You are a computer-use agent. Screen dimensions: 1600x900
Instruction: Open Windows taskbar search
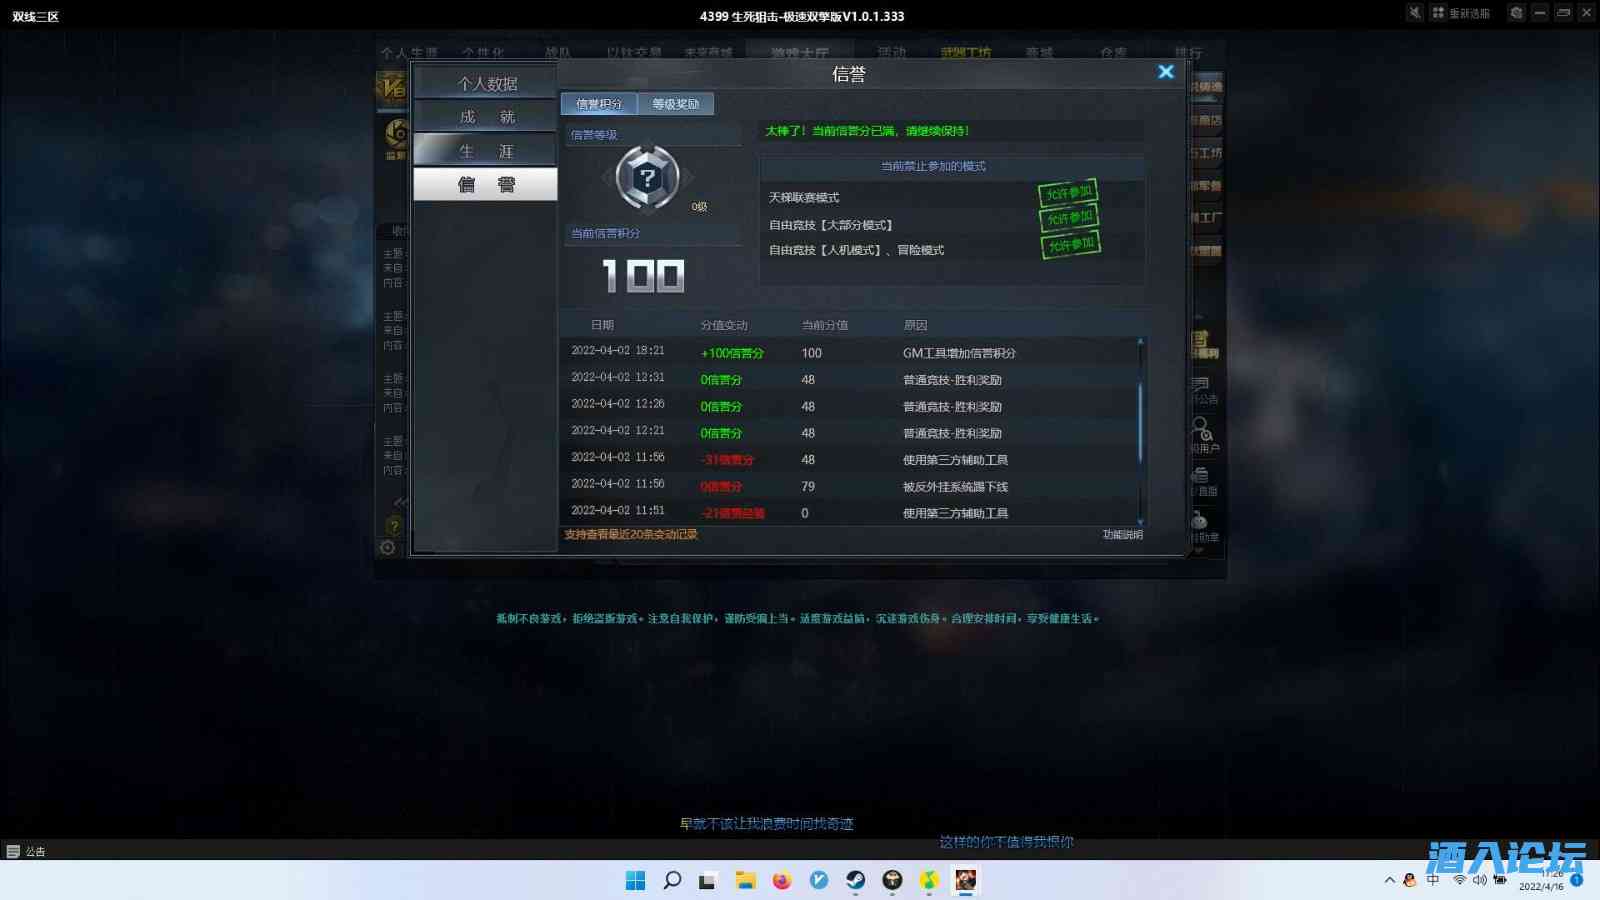tap(672, 880)
